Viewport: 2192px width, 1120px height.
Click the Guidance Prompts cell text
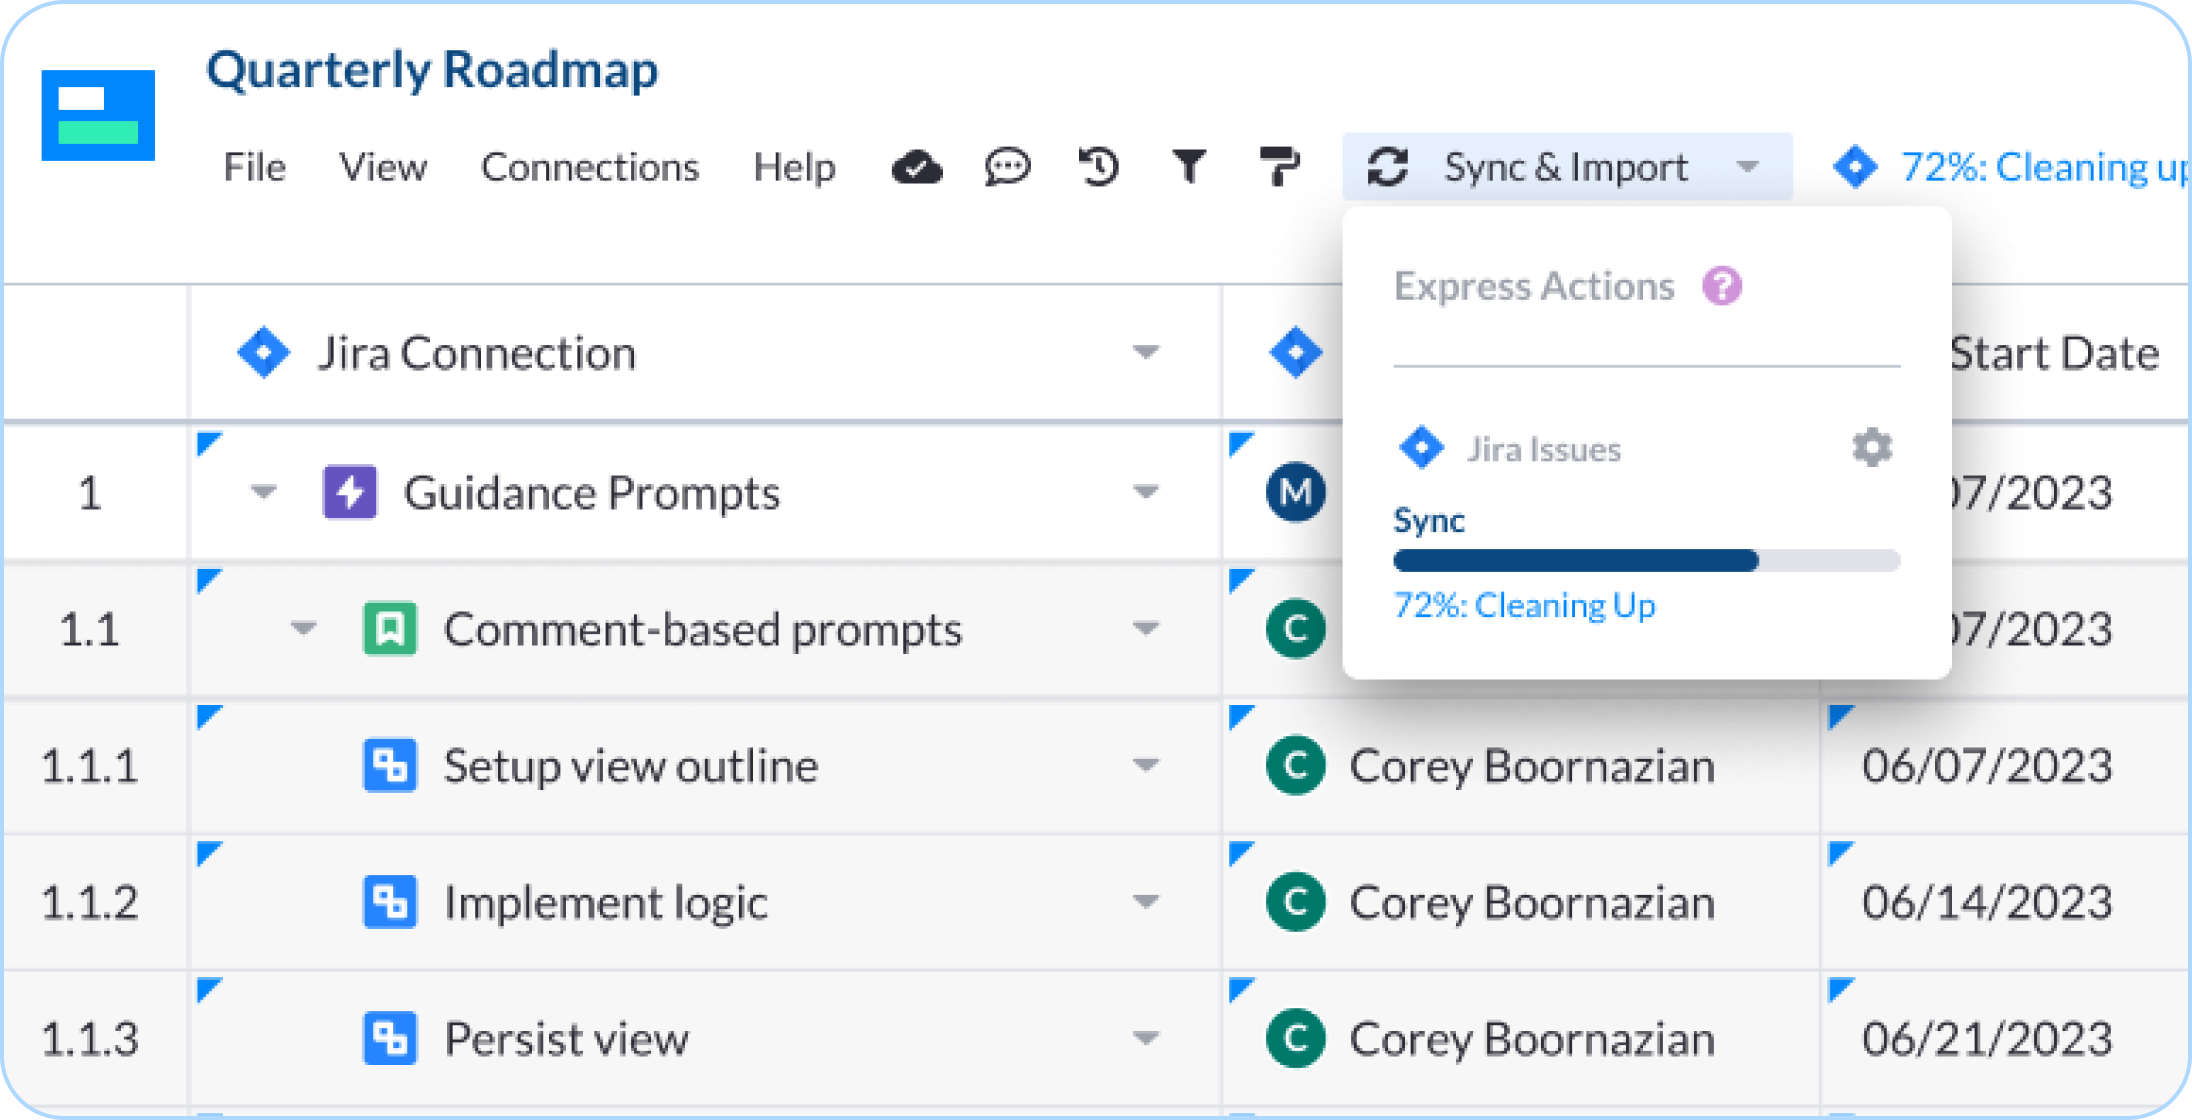point(591,493)
